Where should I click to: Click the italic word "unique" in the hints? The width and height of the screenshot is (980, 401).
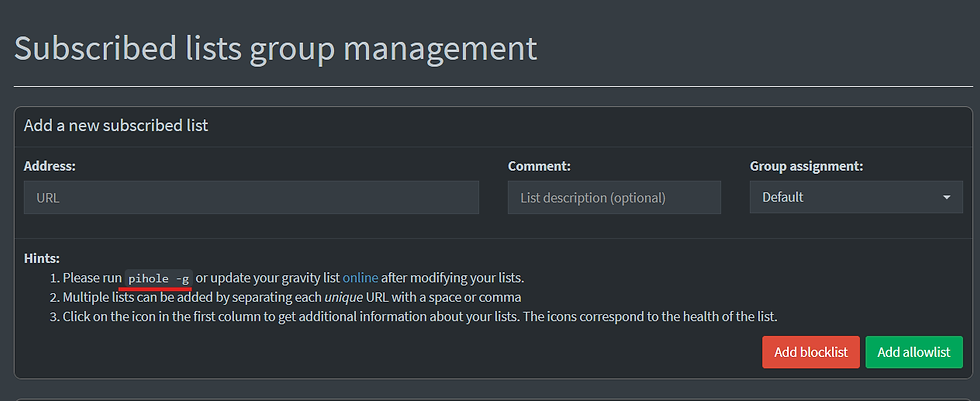[x=342, y=297]
